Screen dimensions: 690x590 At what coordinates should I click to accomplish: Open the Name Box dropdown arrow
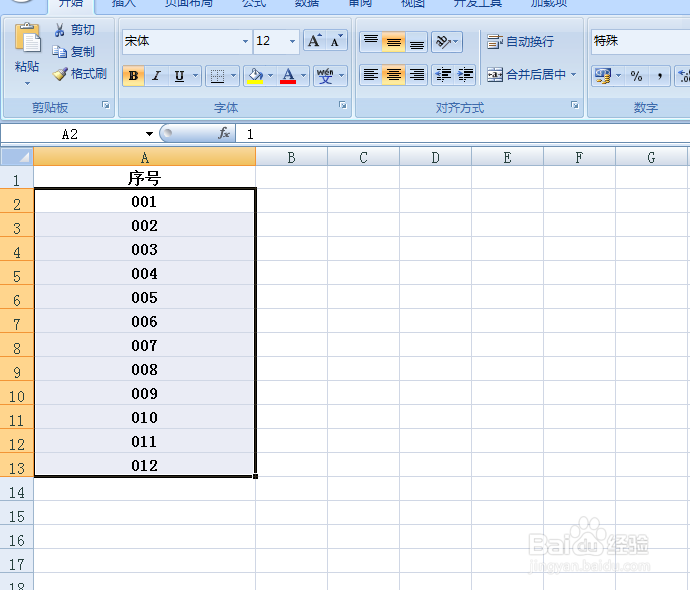[149, 134]
